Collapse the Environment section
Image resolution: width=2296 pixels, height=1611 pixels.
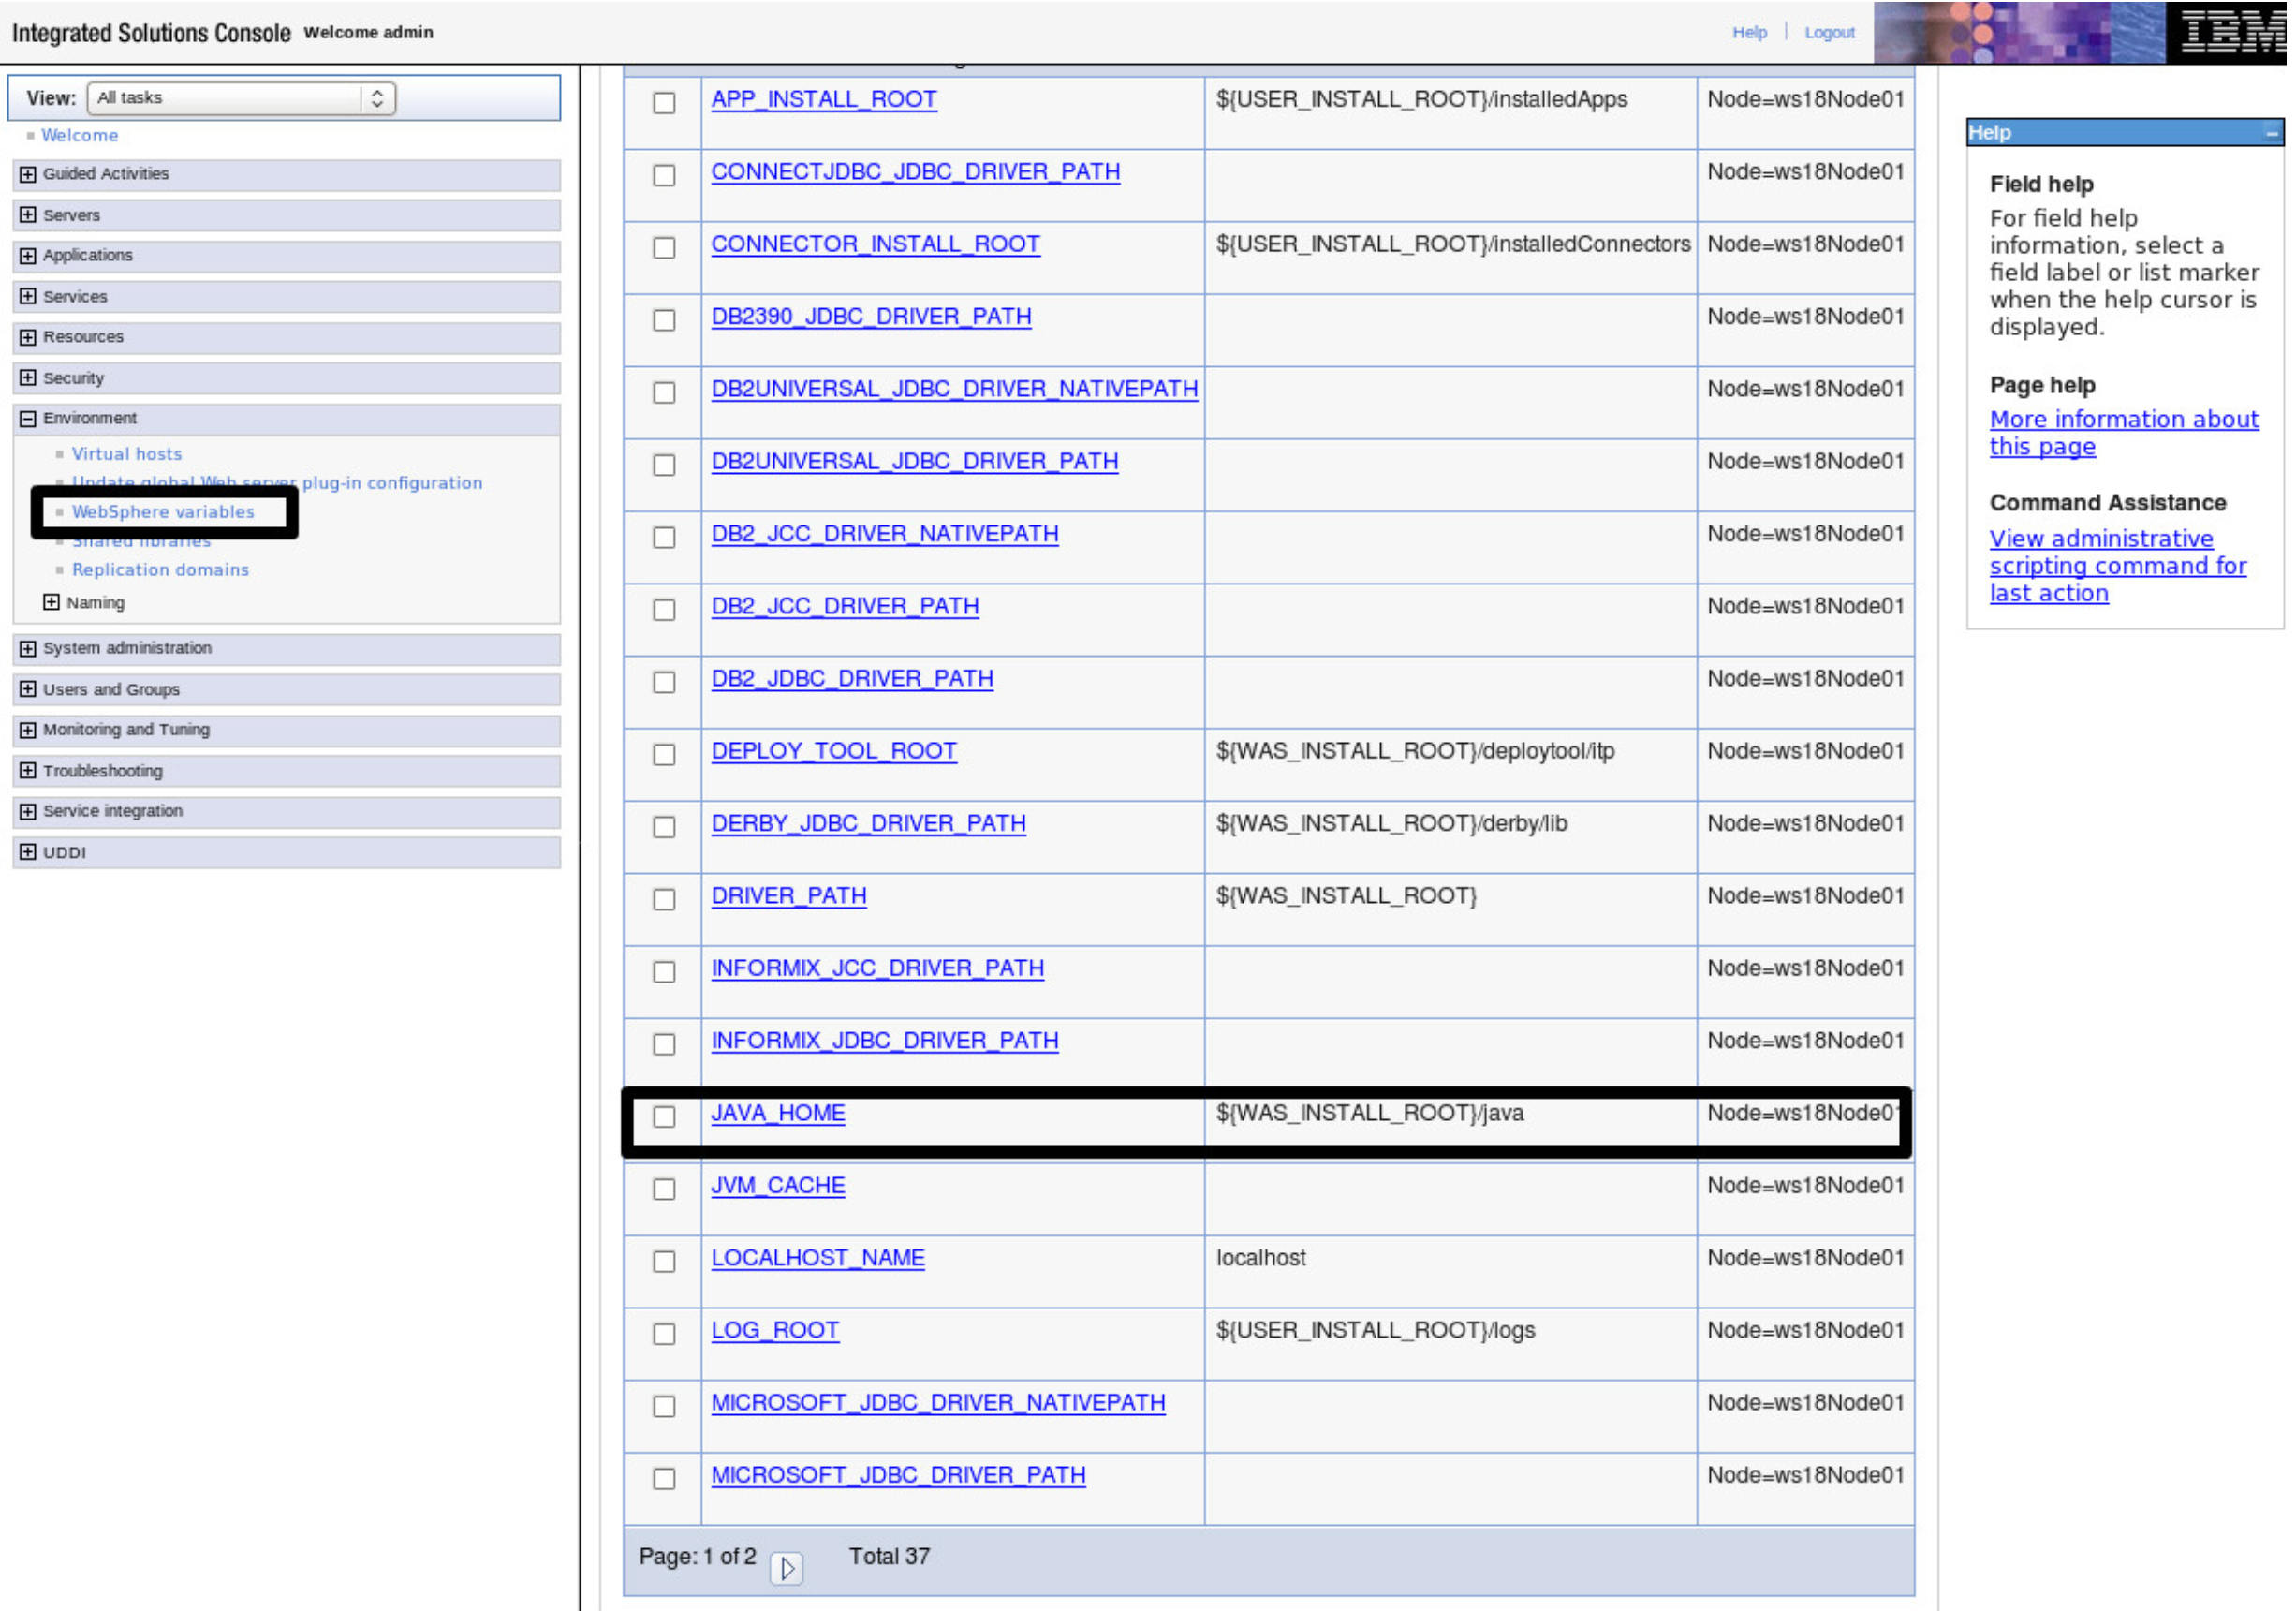point(28,419)
